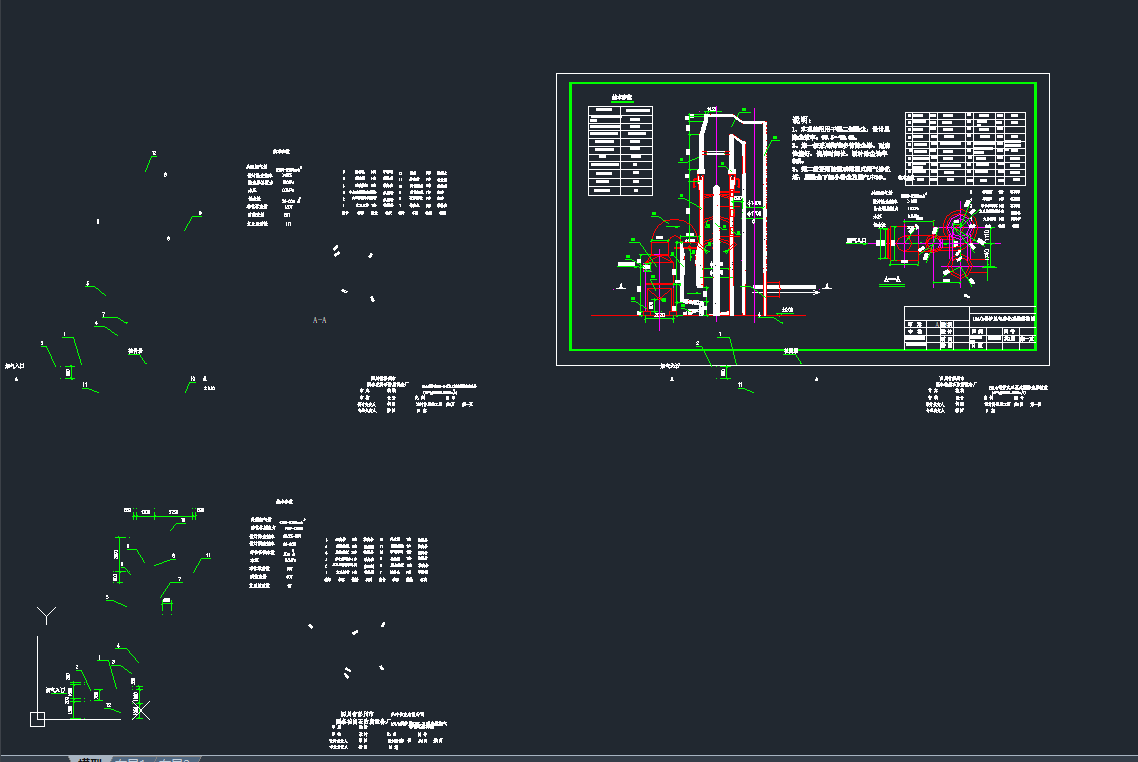
Task: Select the technical parameters table in frame
Action: click(619, 150)
